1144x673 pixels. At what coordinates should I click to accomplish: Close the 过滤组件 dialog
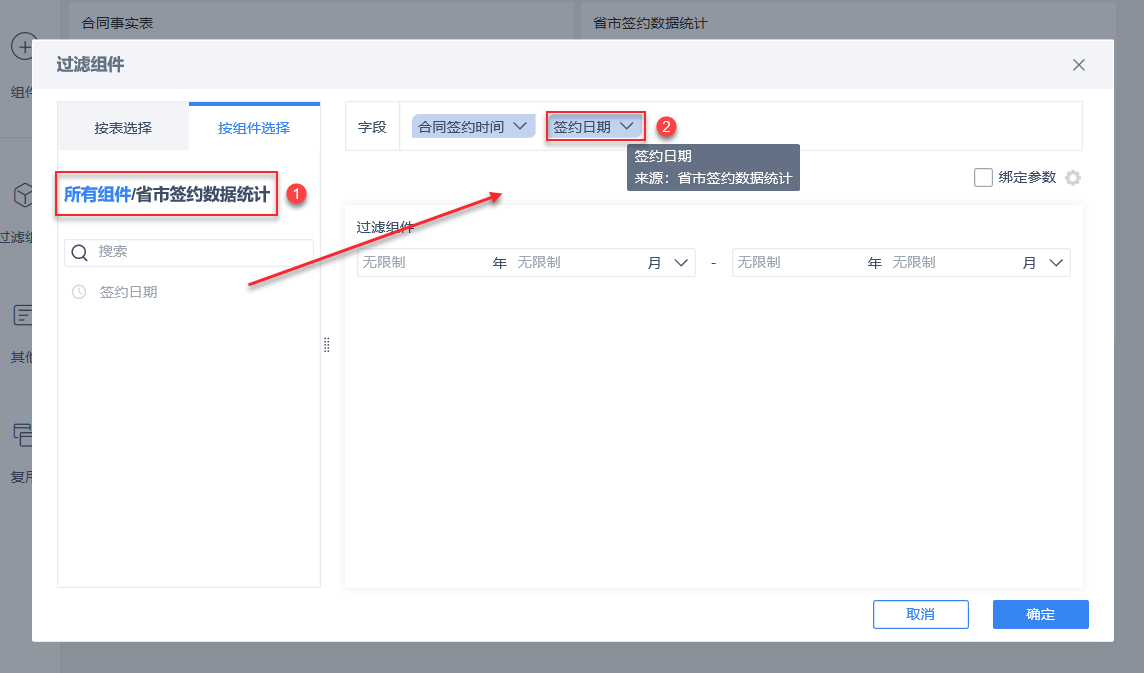(x=1078, y=65)
